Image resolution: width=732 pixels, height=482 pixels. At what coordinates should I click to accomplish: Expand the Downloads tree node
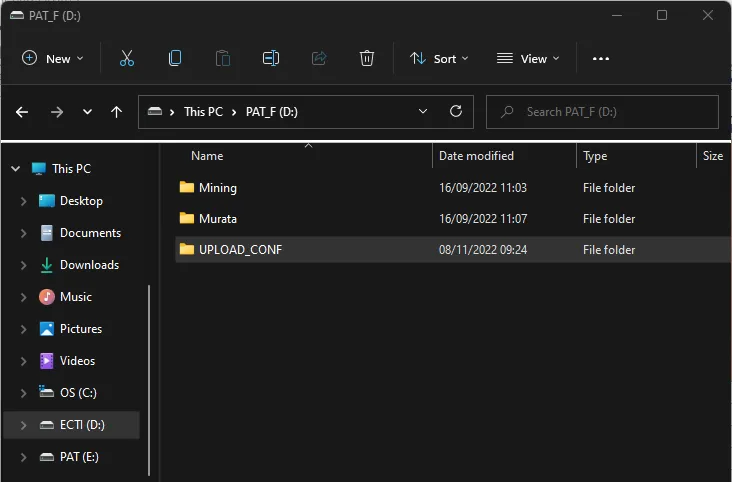(23, 265)
